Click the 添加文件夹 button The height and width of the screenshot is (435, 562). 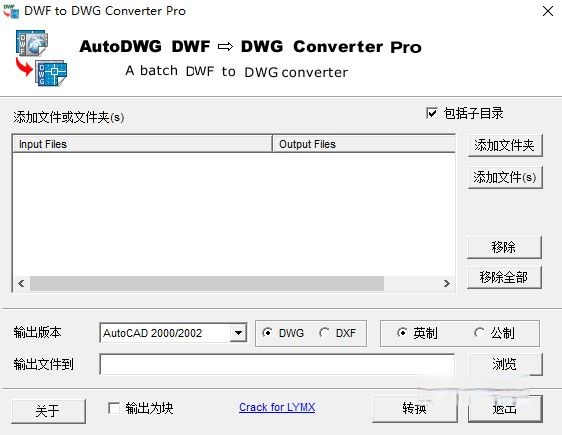click(505, 145)
